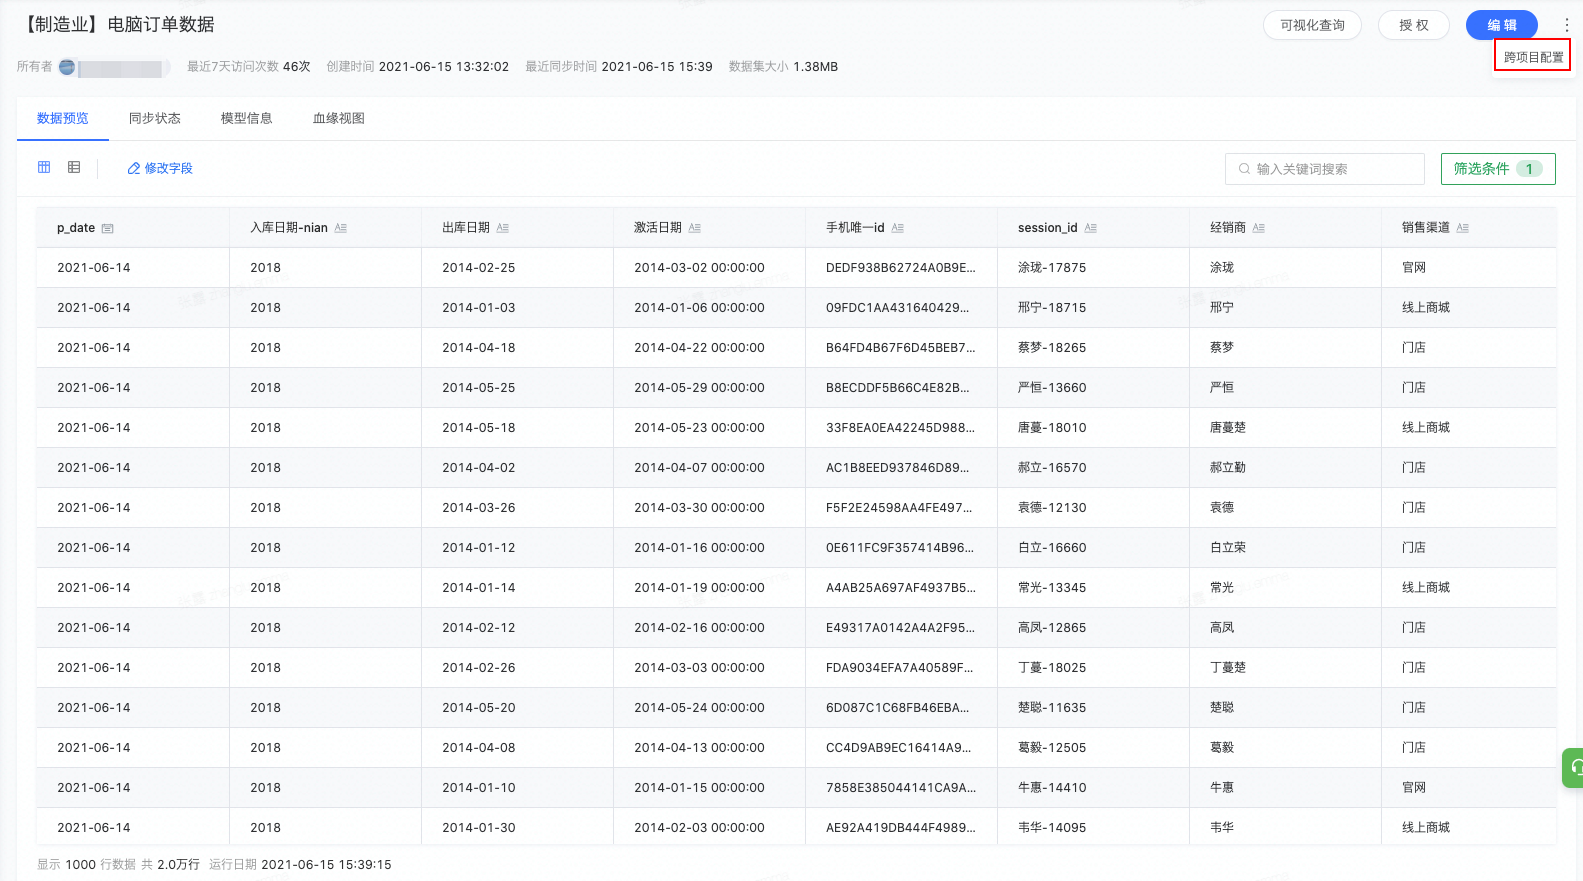Click 门店 in the 蔡梦 row
1583x881 pixels.
[1414, 348]
